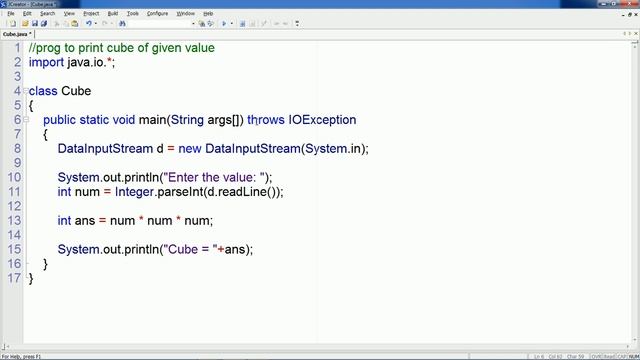Screen dimensions: 640x360
Task: Click the OVR indicator in the status bar
Action: pyautogui.click(x=596, y=357)
